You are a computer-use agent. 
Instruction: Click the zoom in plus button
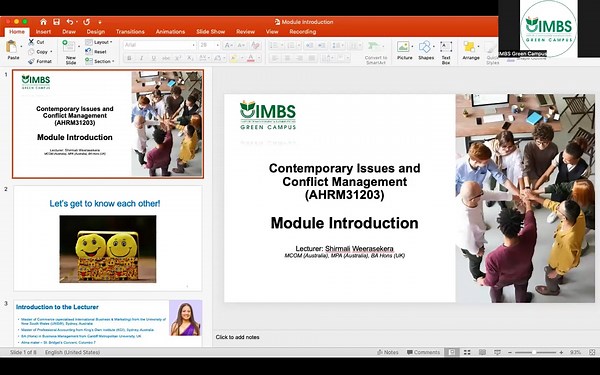point(561,352)
